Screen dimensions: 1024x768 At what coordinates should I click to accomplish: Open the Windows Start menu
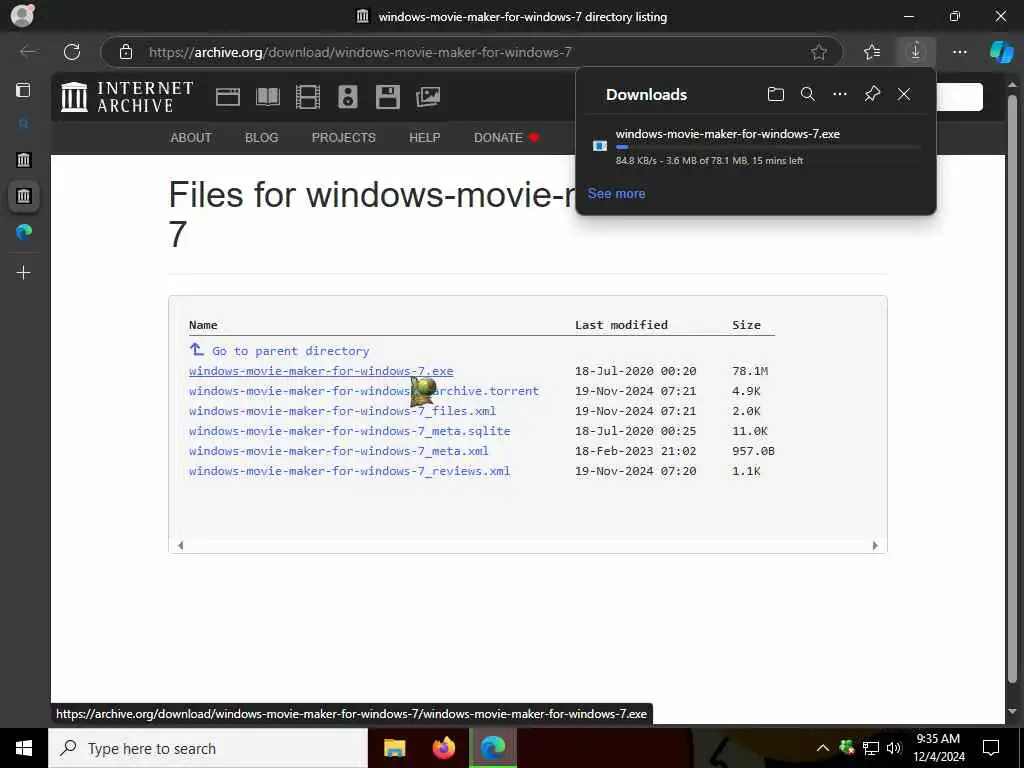tap(24, 748)
